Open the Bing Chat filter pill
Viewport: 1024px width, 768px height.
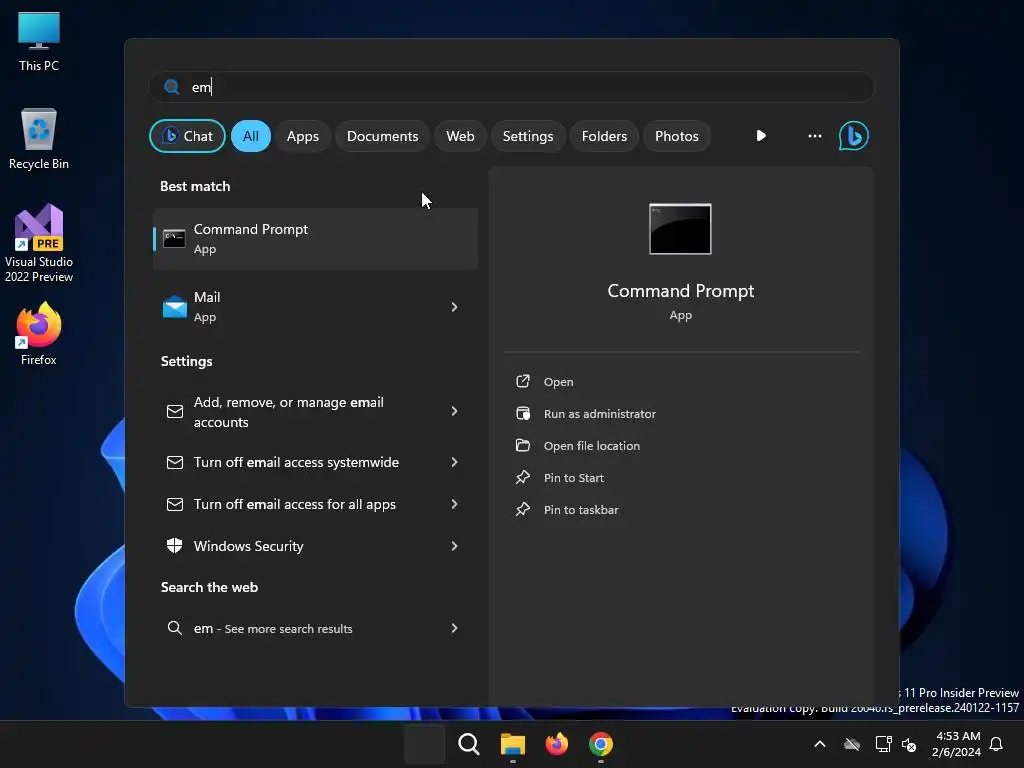pyautogui.click(x=187, y=136)
